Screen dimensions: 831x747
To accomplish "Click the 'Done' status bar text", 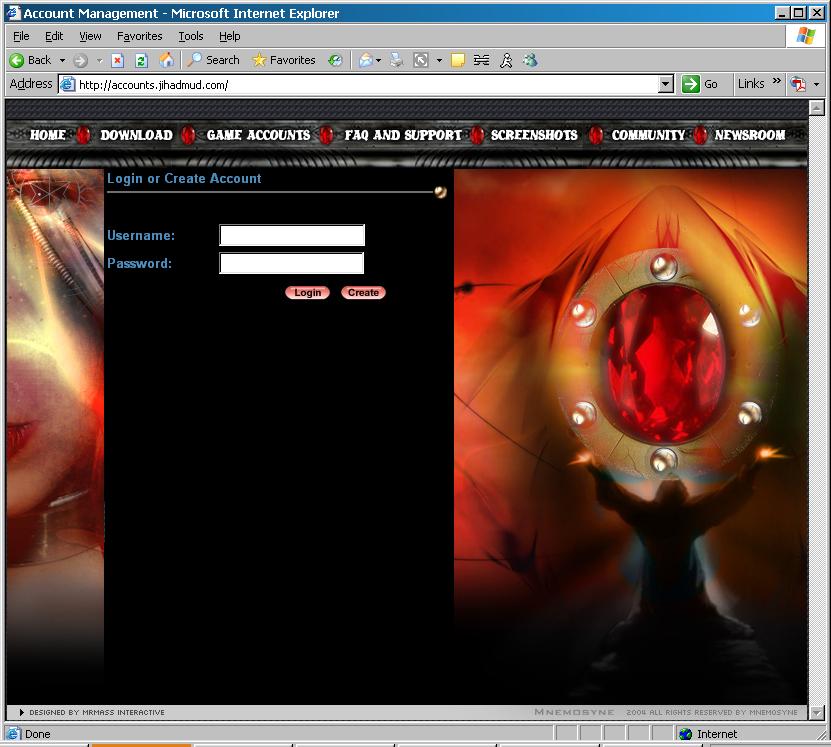I will [38, 734].
